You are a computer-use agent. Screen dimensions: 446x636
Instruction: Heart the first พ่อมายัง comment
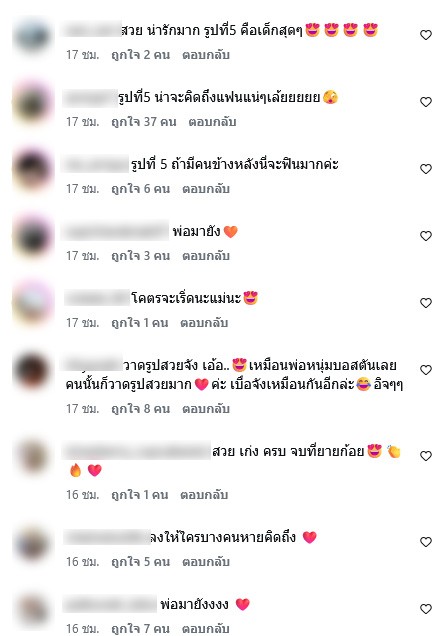[x=425, y=236]
